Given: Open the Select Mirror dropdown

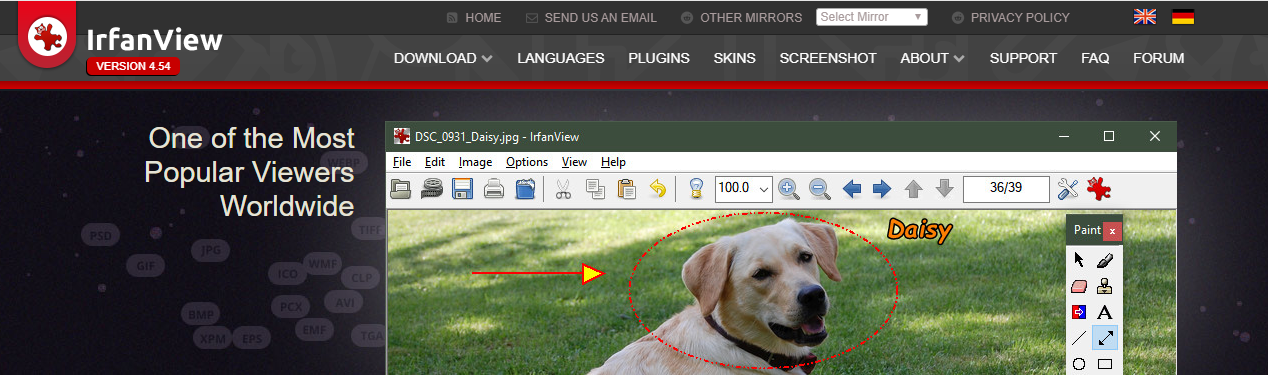Looking at the screenshot, I should coord(872,17).
